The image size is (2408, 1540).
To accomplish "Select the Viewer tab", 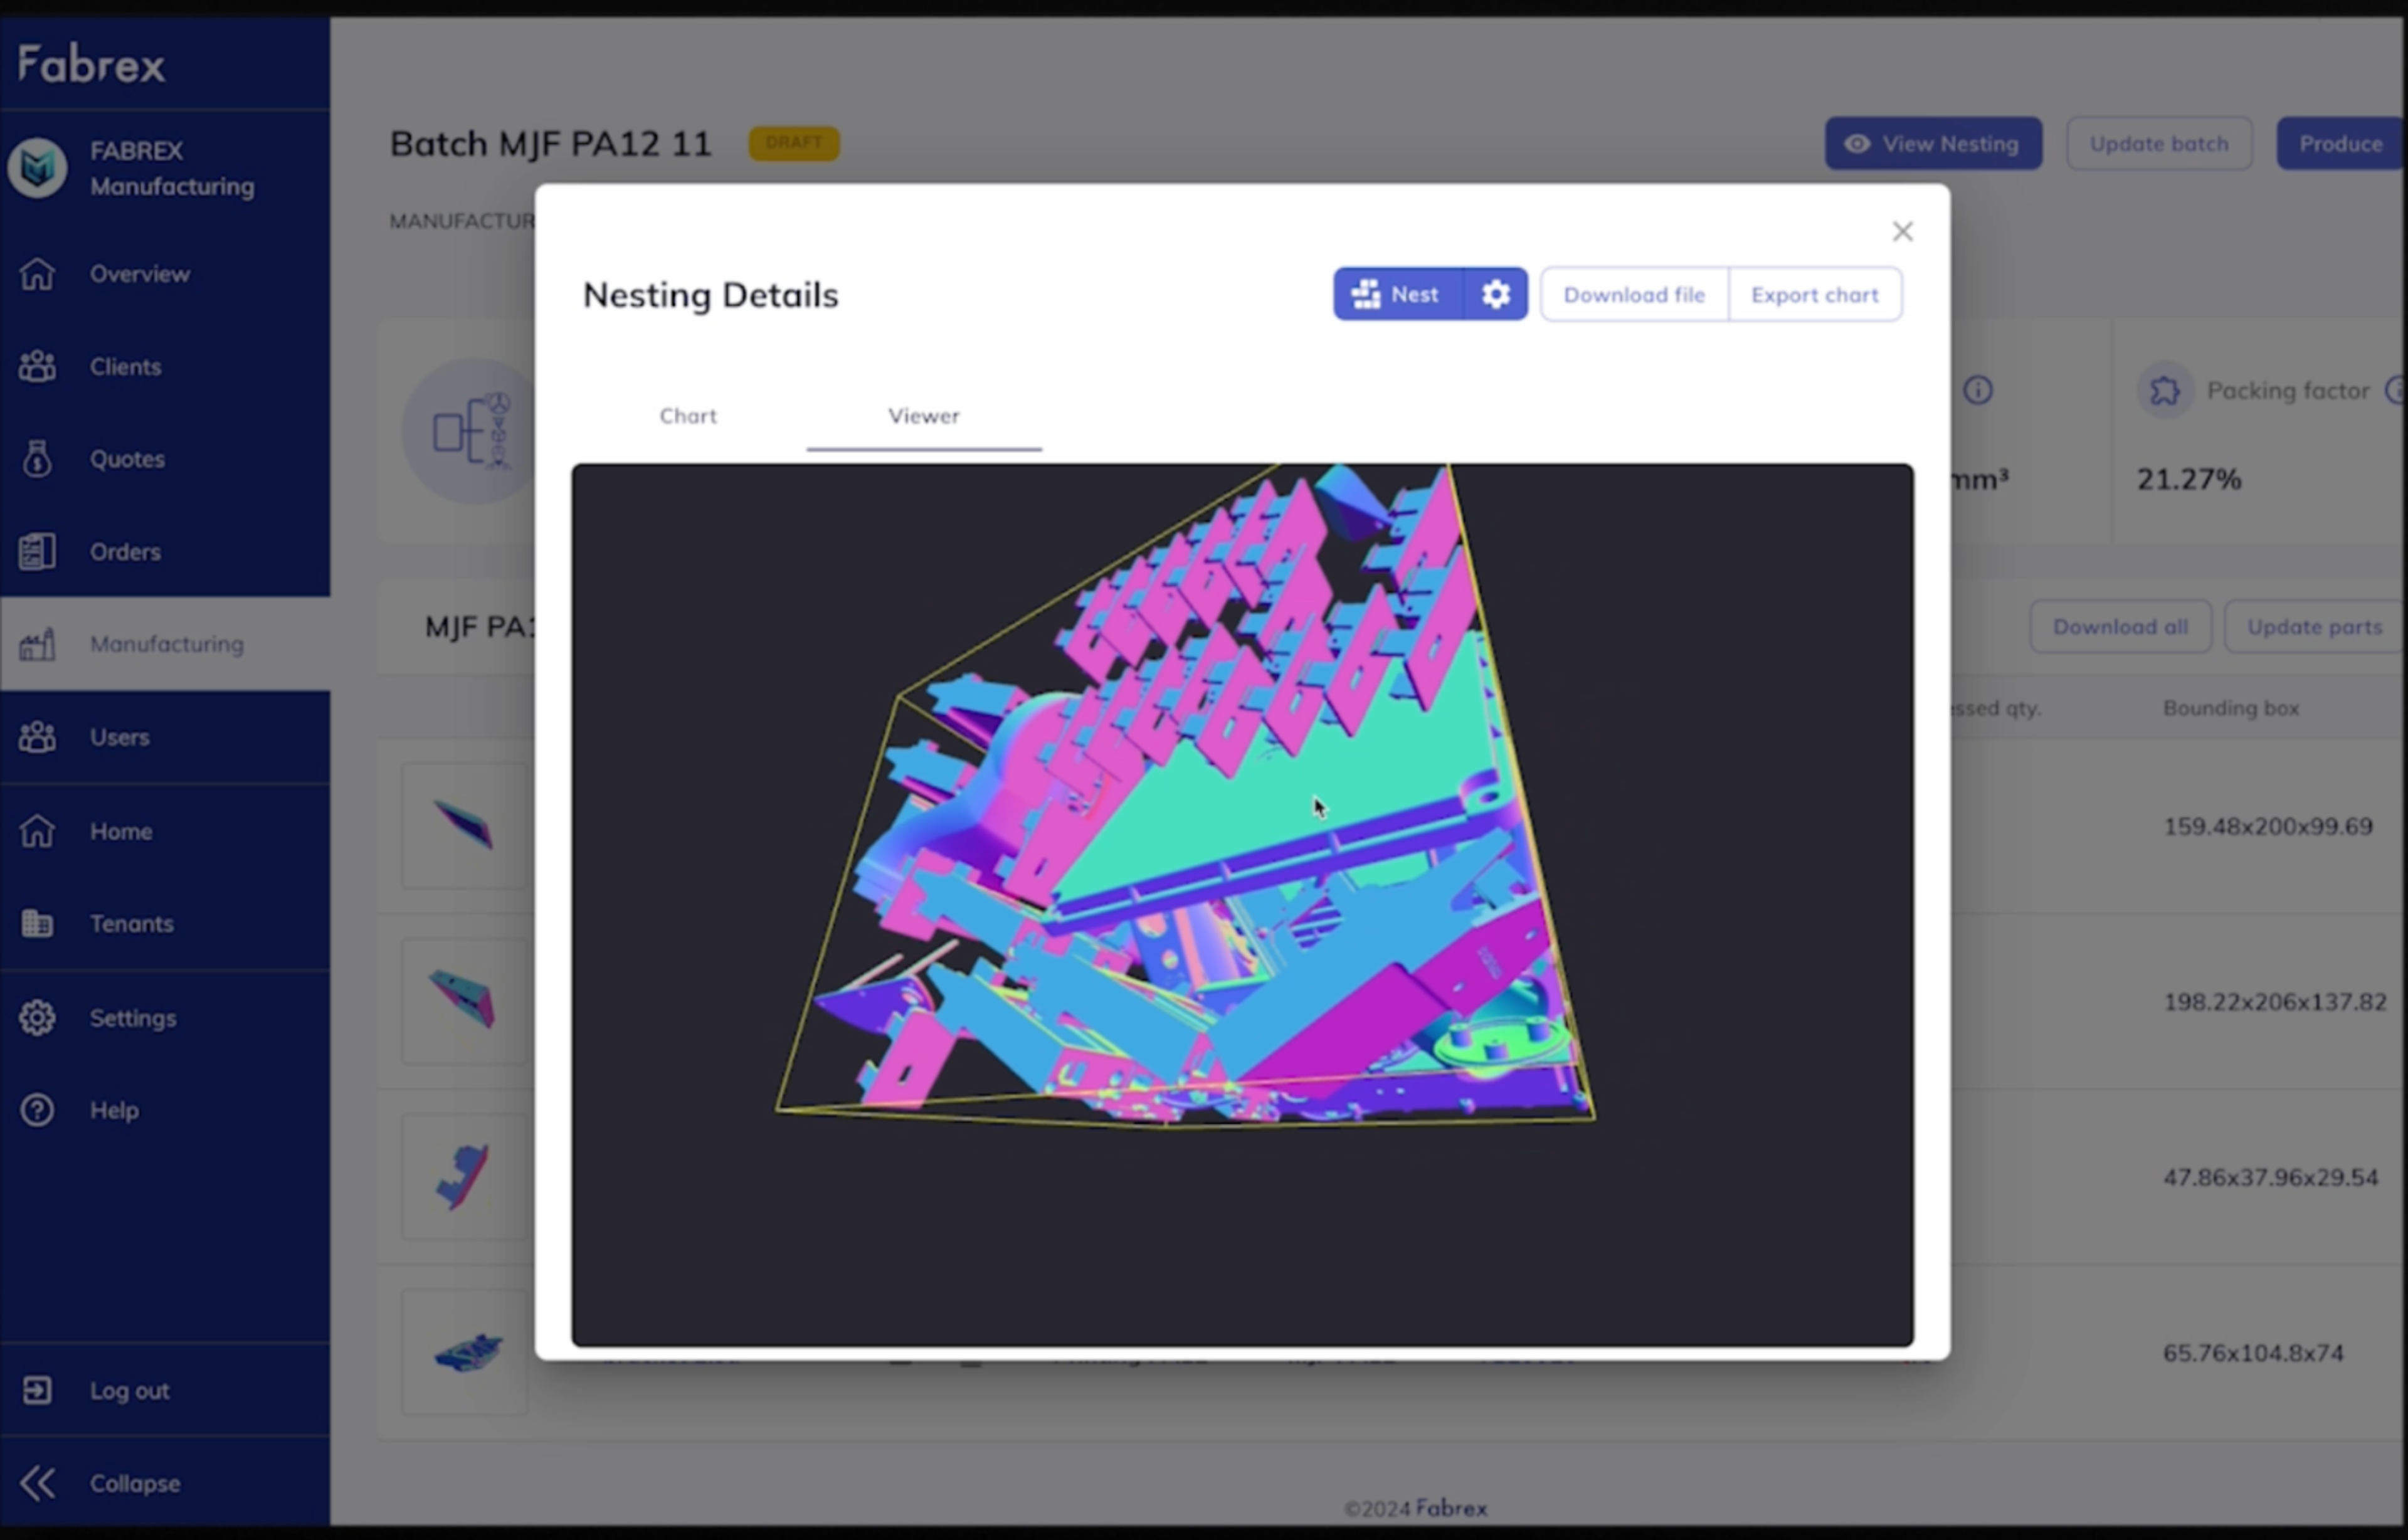I will point(923,416).
